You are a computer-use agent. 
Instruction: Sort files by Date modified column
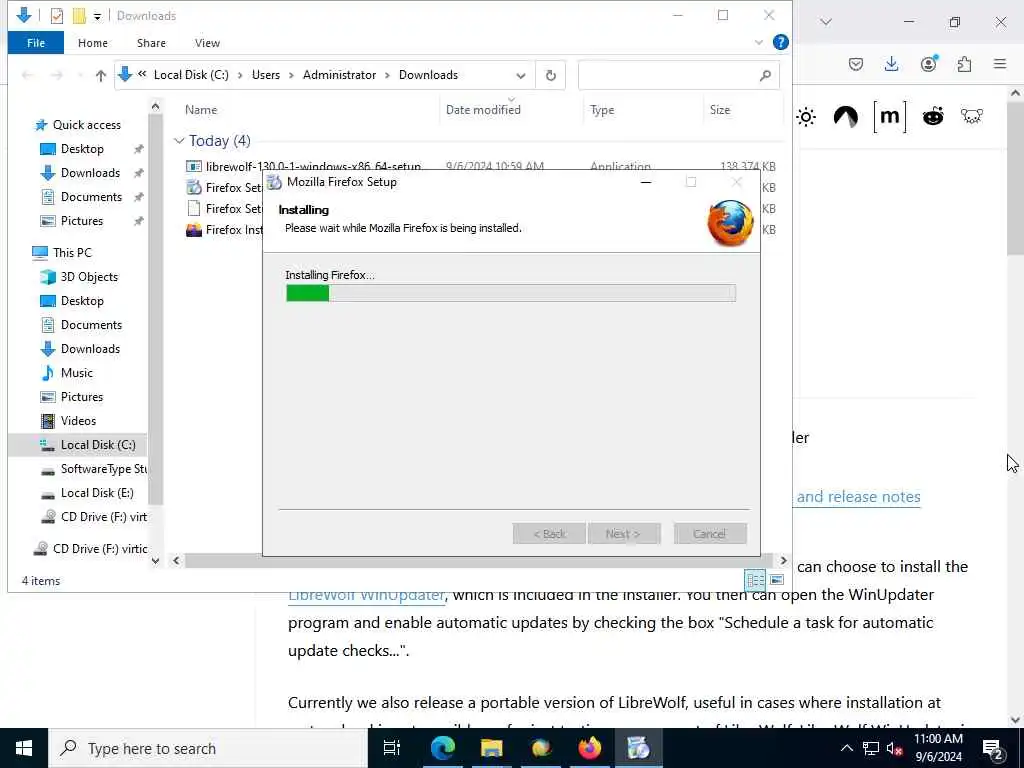pos(483,110)
